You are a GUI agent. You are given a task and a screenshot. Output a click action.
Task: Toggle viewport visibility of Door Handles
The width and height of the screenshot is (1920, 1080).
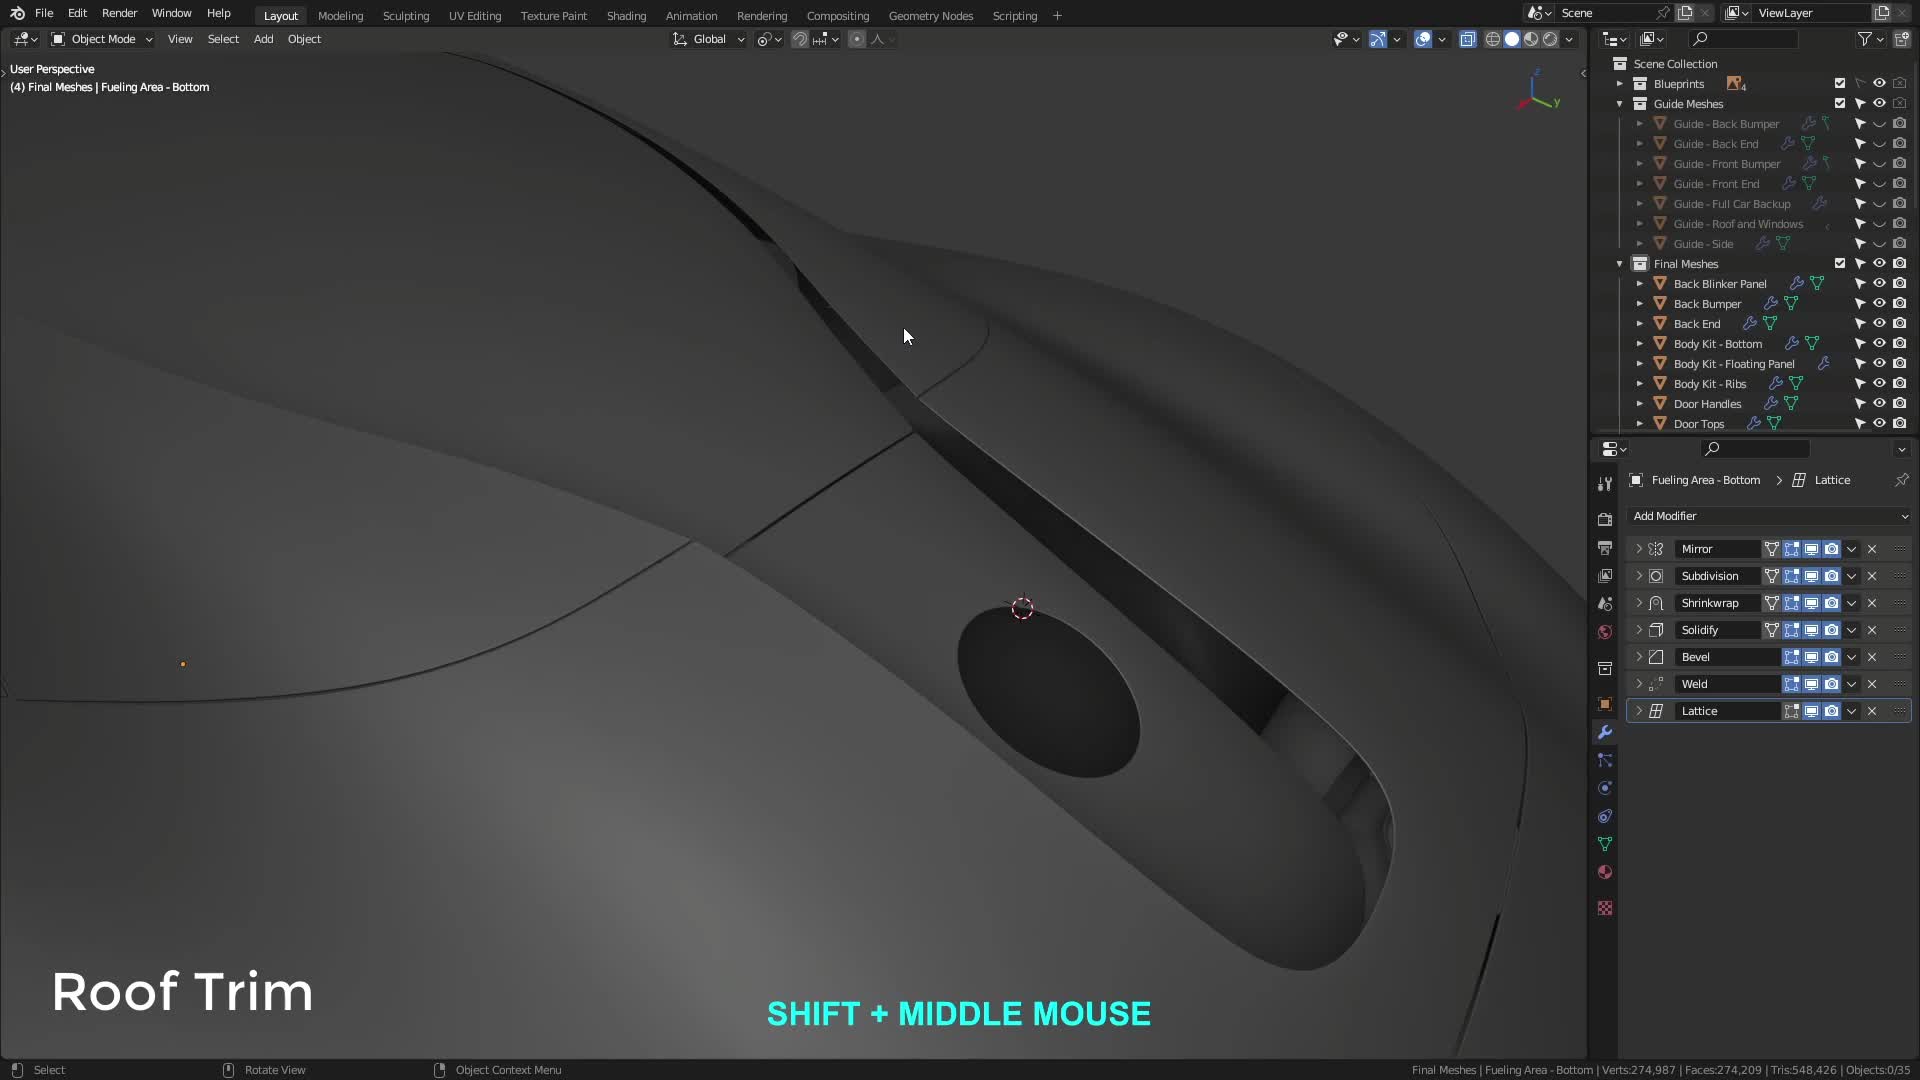(1879, 404)
